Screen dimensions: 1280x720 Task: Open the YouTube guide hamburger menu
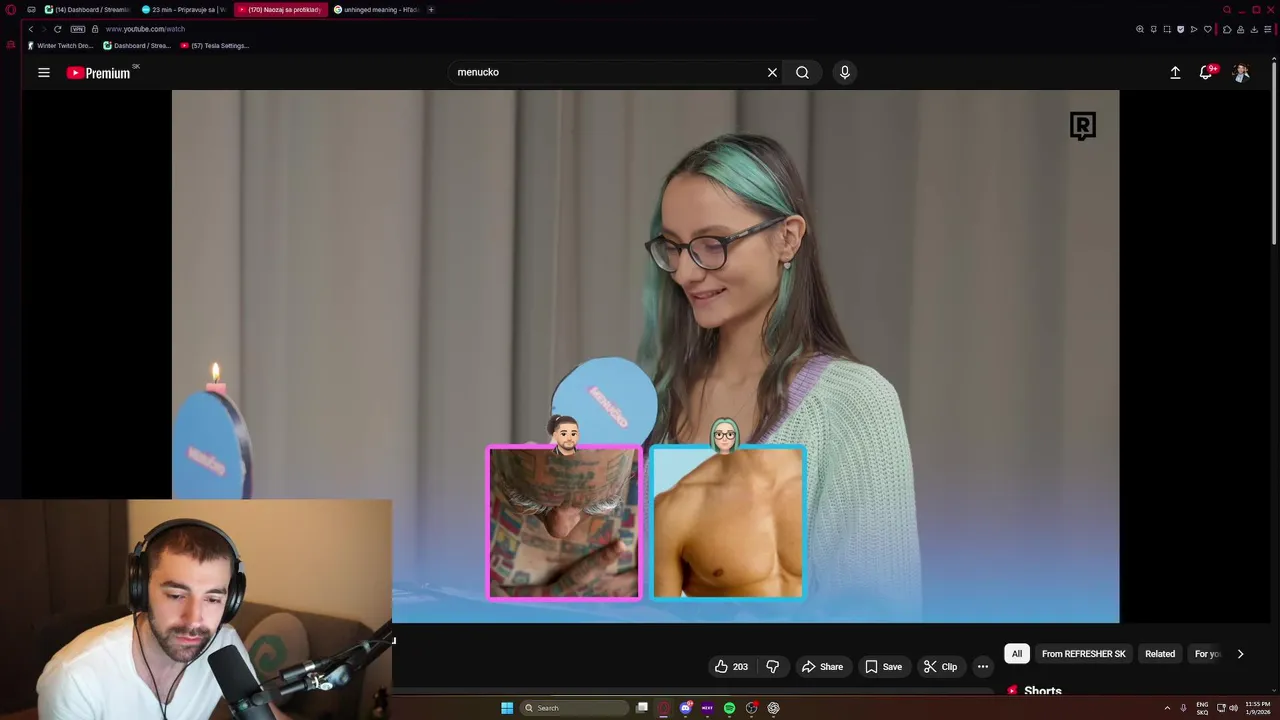tap(44, 72)
